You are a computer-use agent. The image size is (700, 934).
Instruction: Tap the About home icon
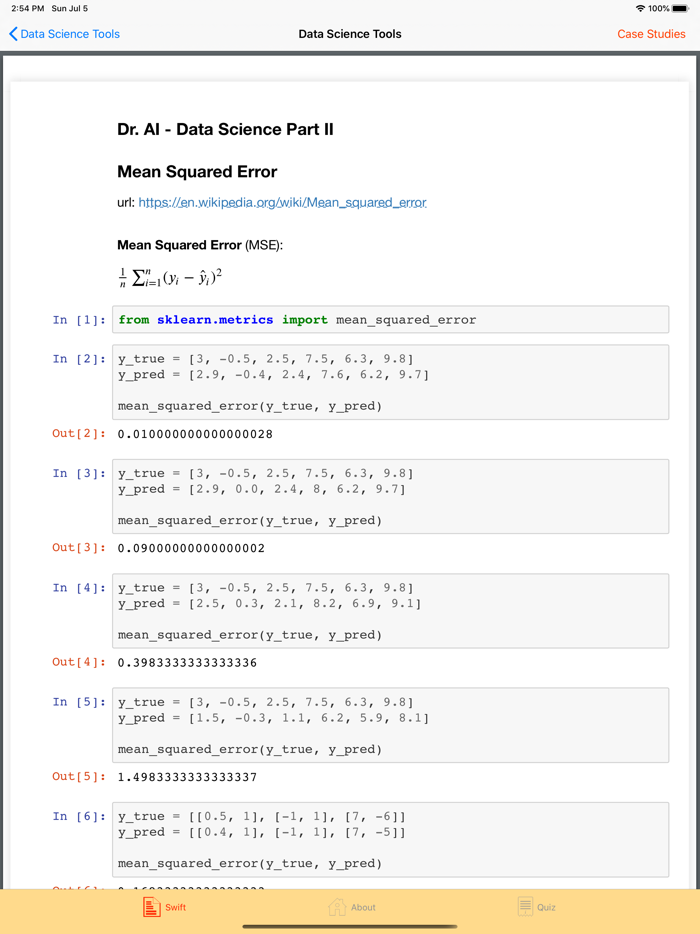339,906
